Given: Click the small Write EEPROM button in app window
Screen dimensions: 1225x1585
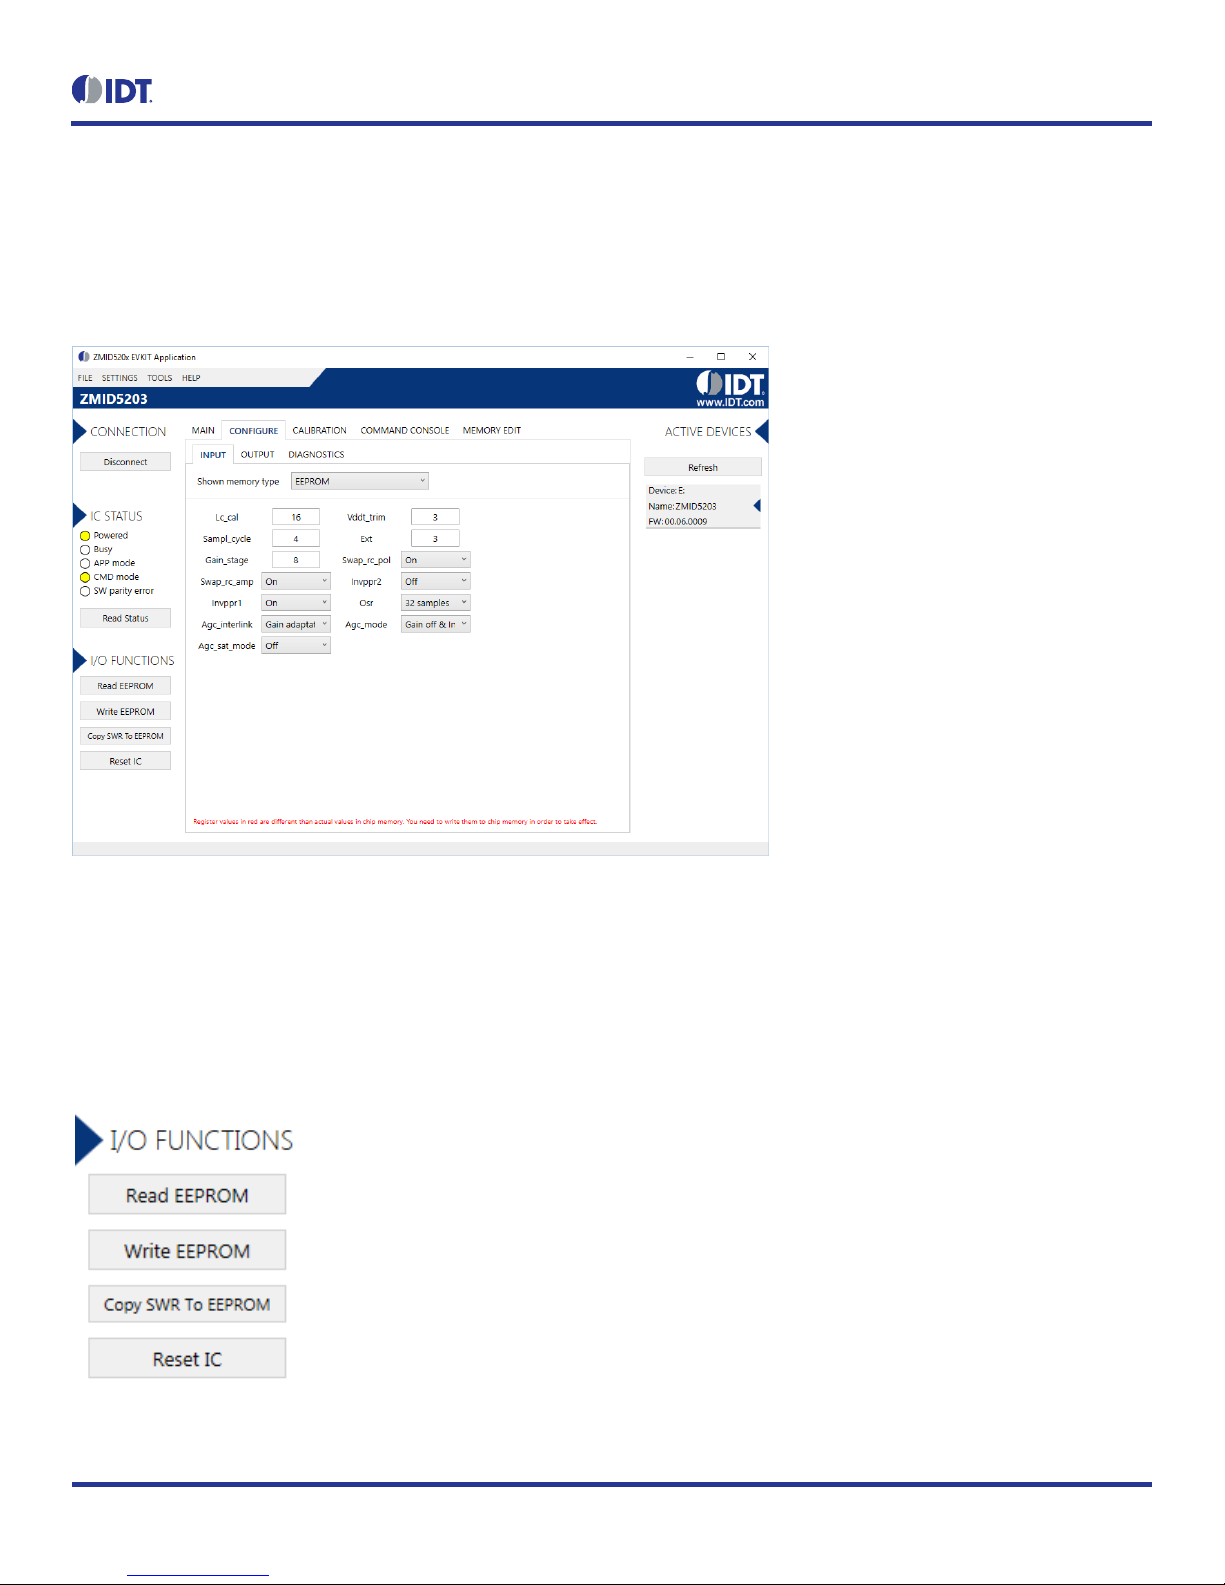Looking at the screenshot, I should coord(125,711).
